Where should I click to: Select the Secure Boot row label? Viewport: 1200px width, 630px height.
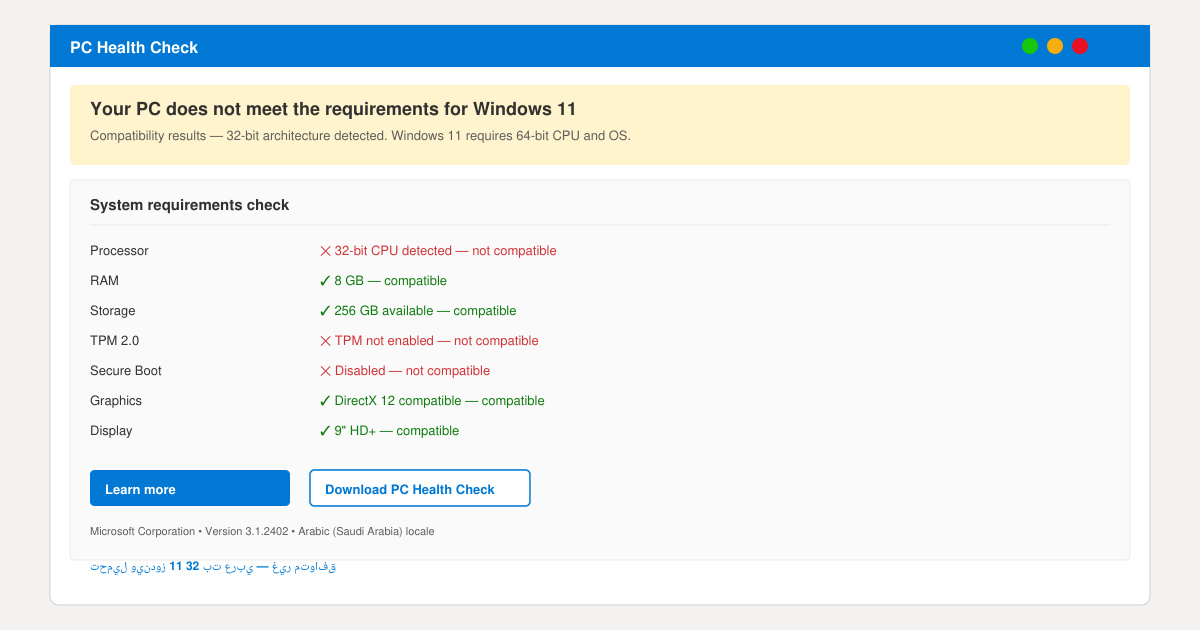(126, 371)
